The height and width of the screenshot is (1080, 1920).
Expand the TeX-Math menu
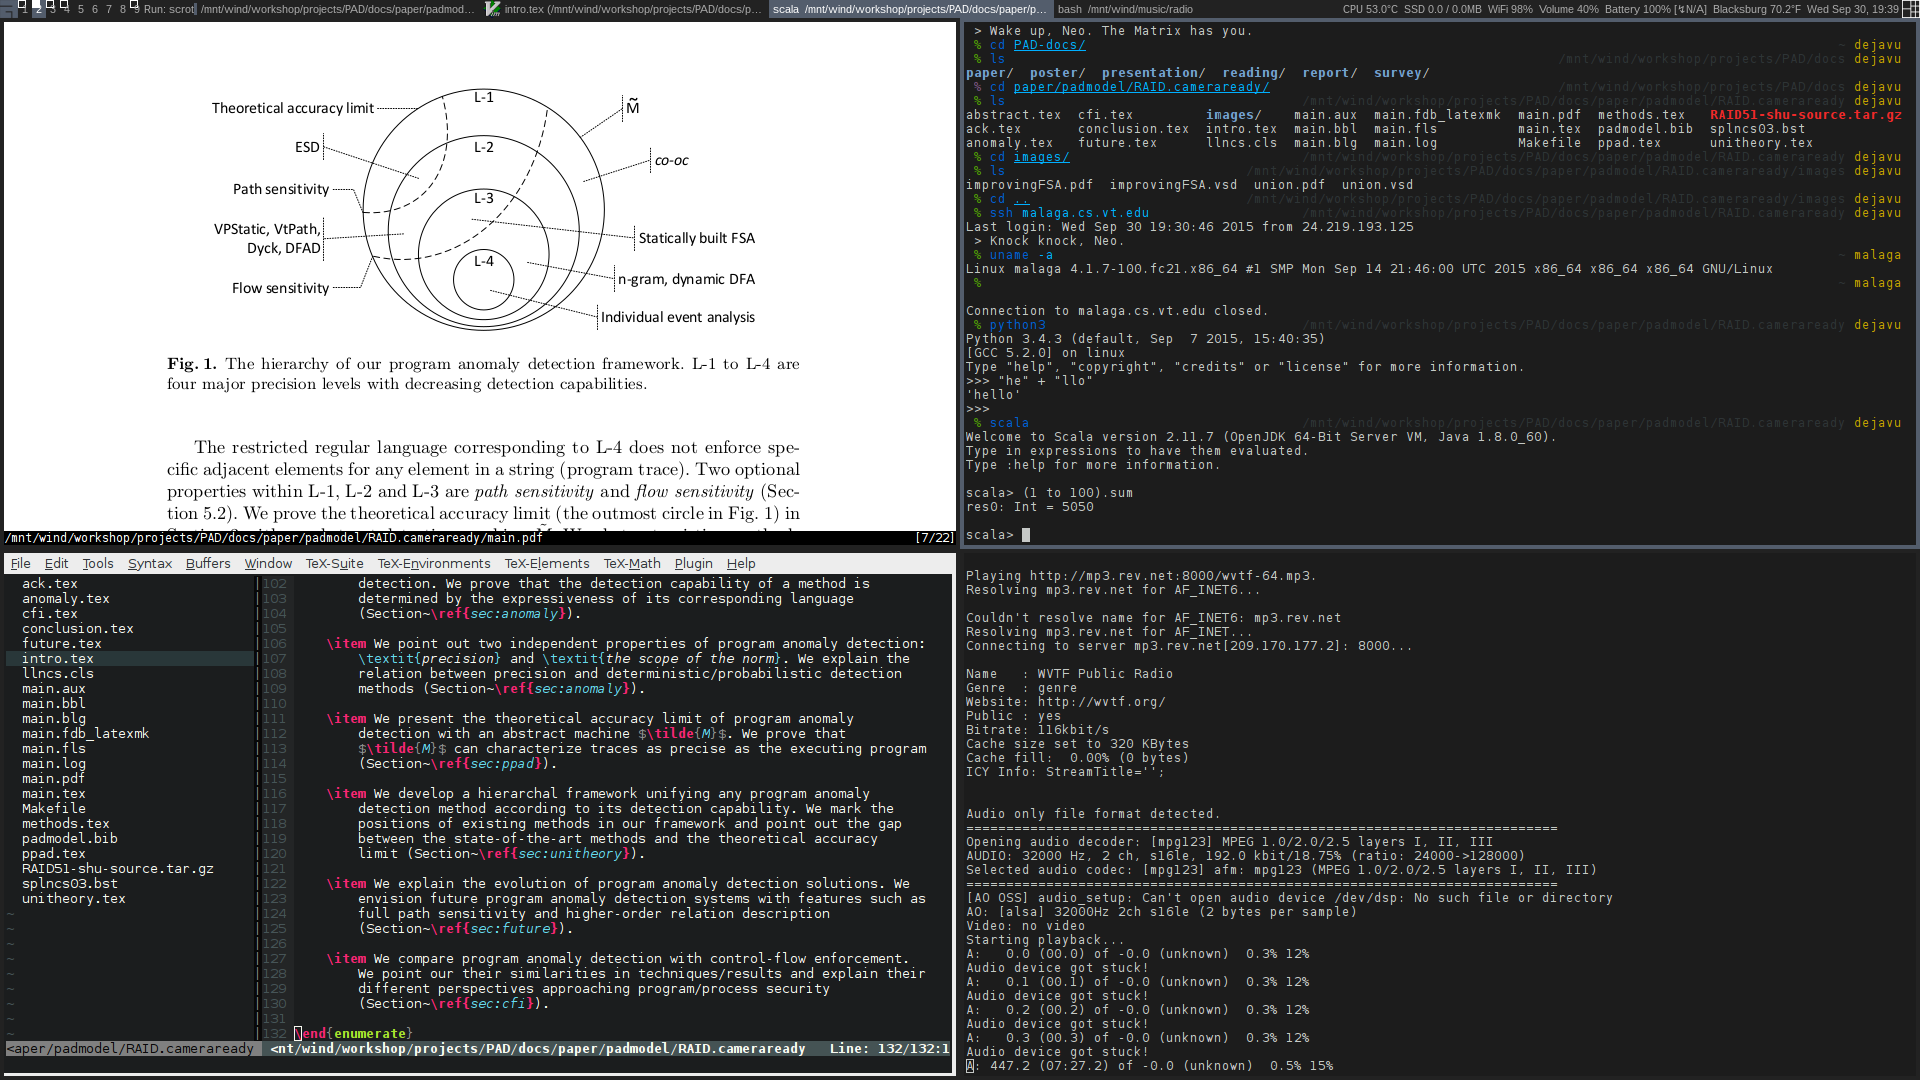tap(631, 564)
